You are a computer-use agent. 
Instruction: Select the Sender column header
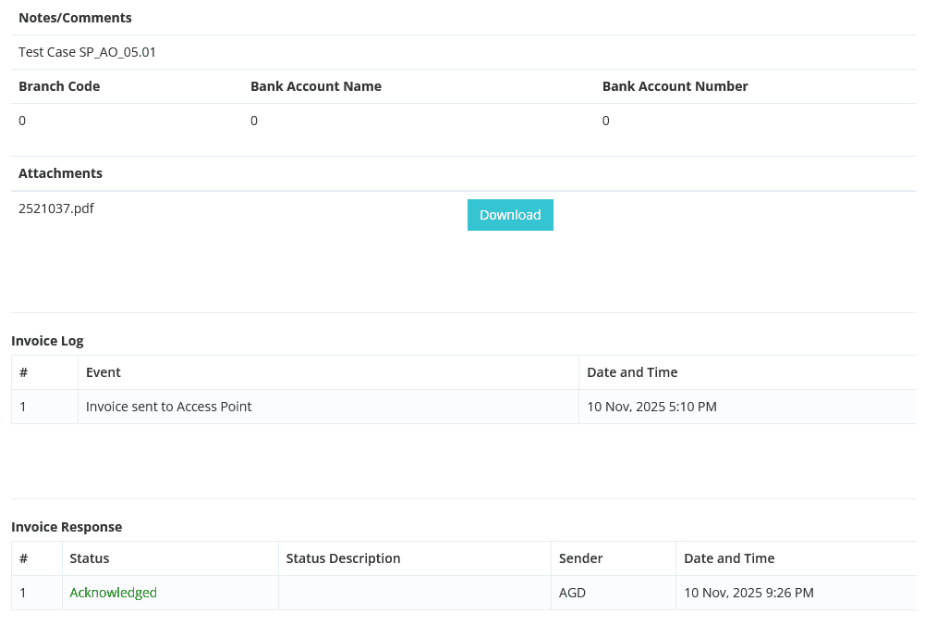coord(581,558)
